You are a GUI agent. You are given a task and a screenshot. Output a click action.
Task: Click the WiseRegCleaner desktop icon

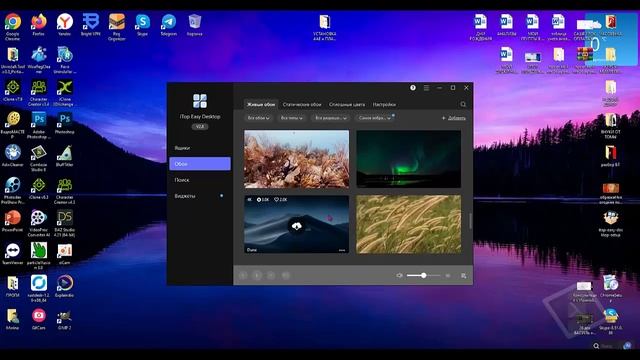point(39,60)
